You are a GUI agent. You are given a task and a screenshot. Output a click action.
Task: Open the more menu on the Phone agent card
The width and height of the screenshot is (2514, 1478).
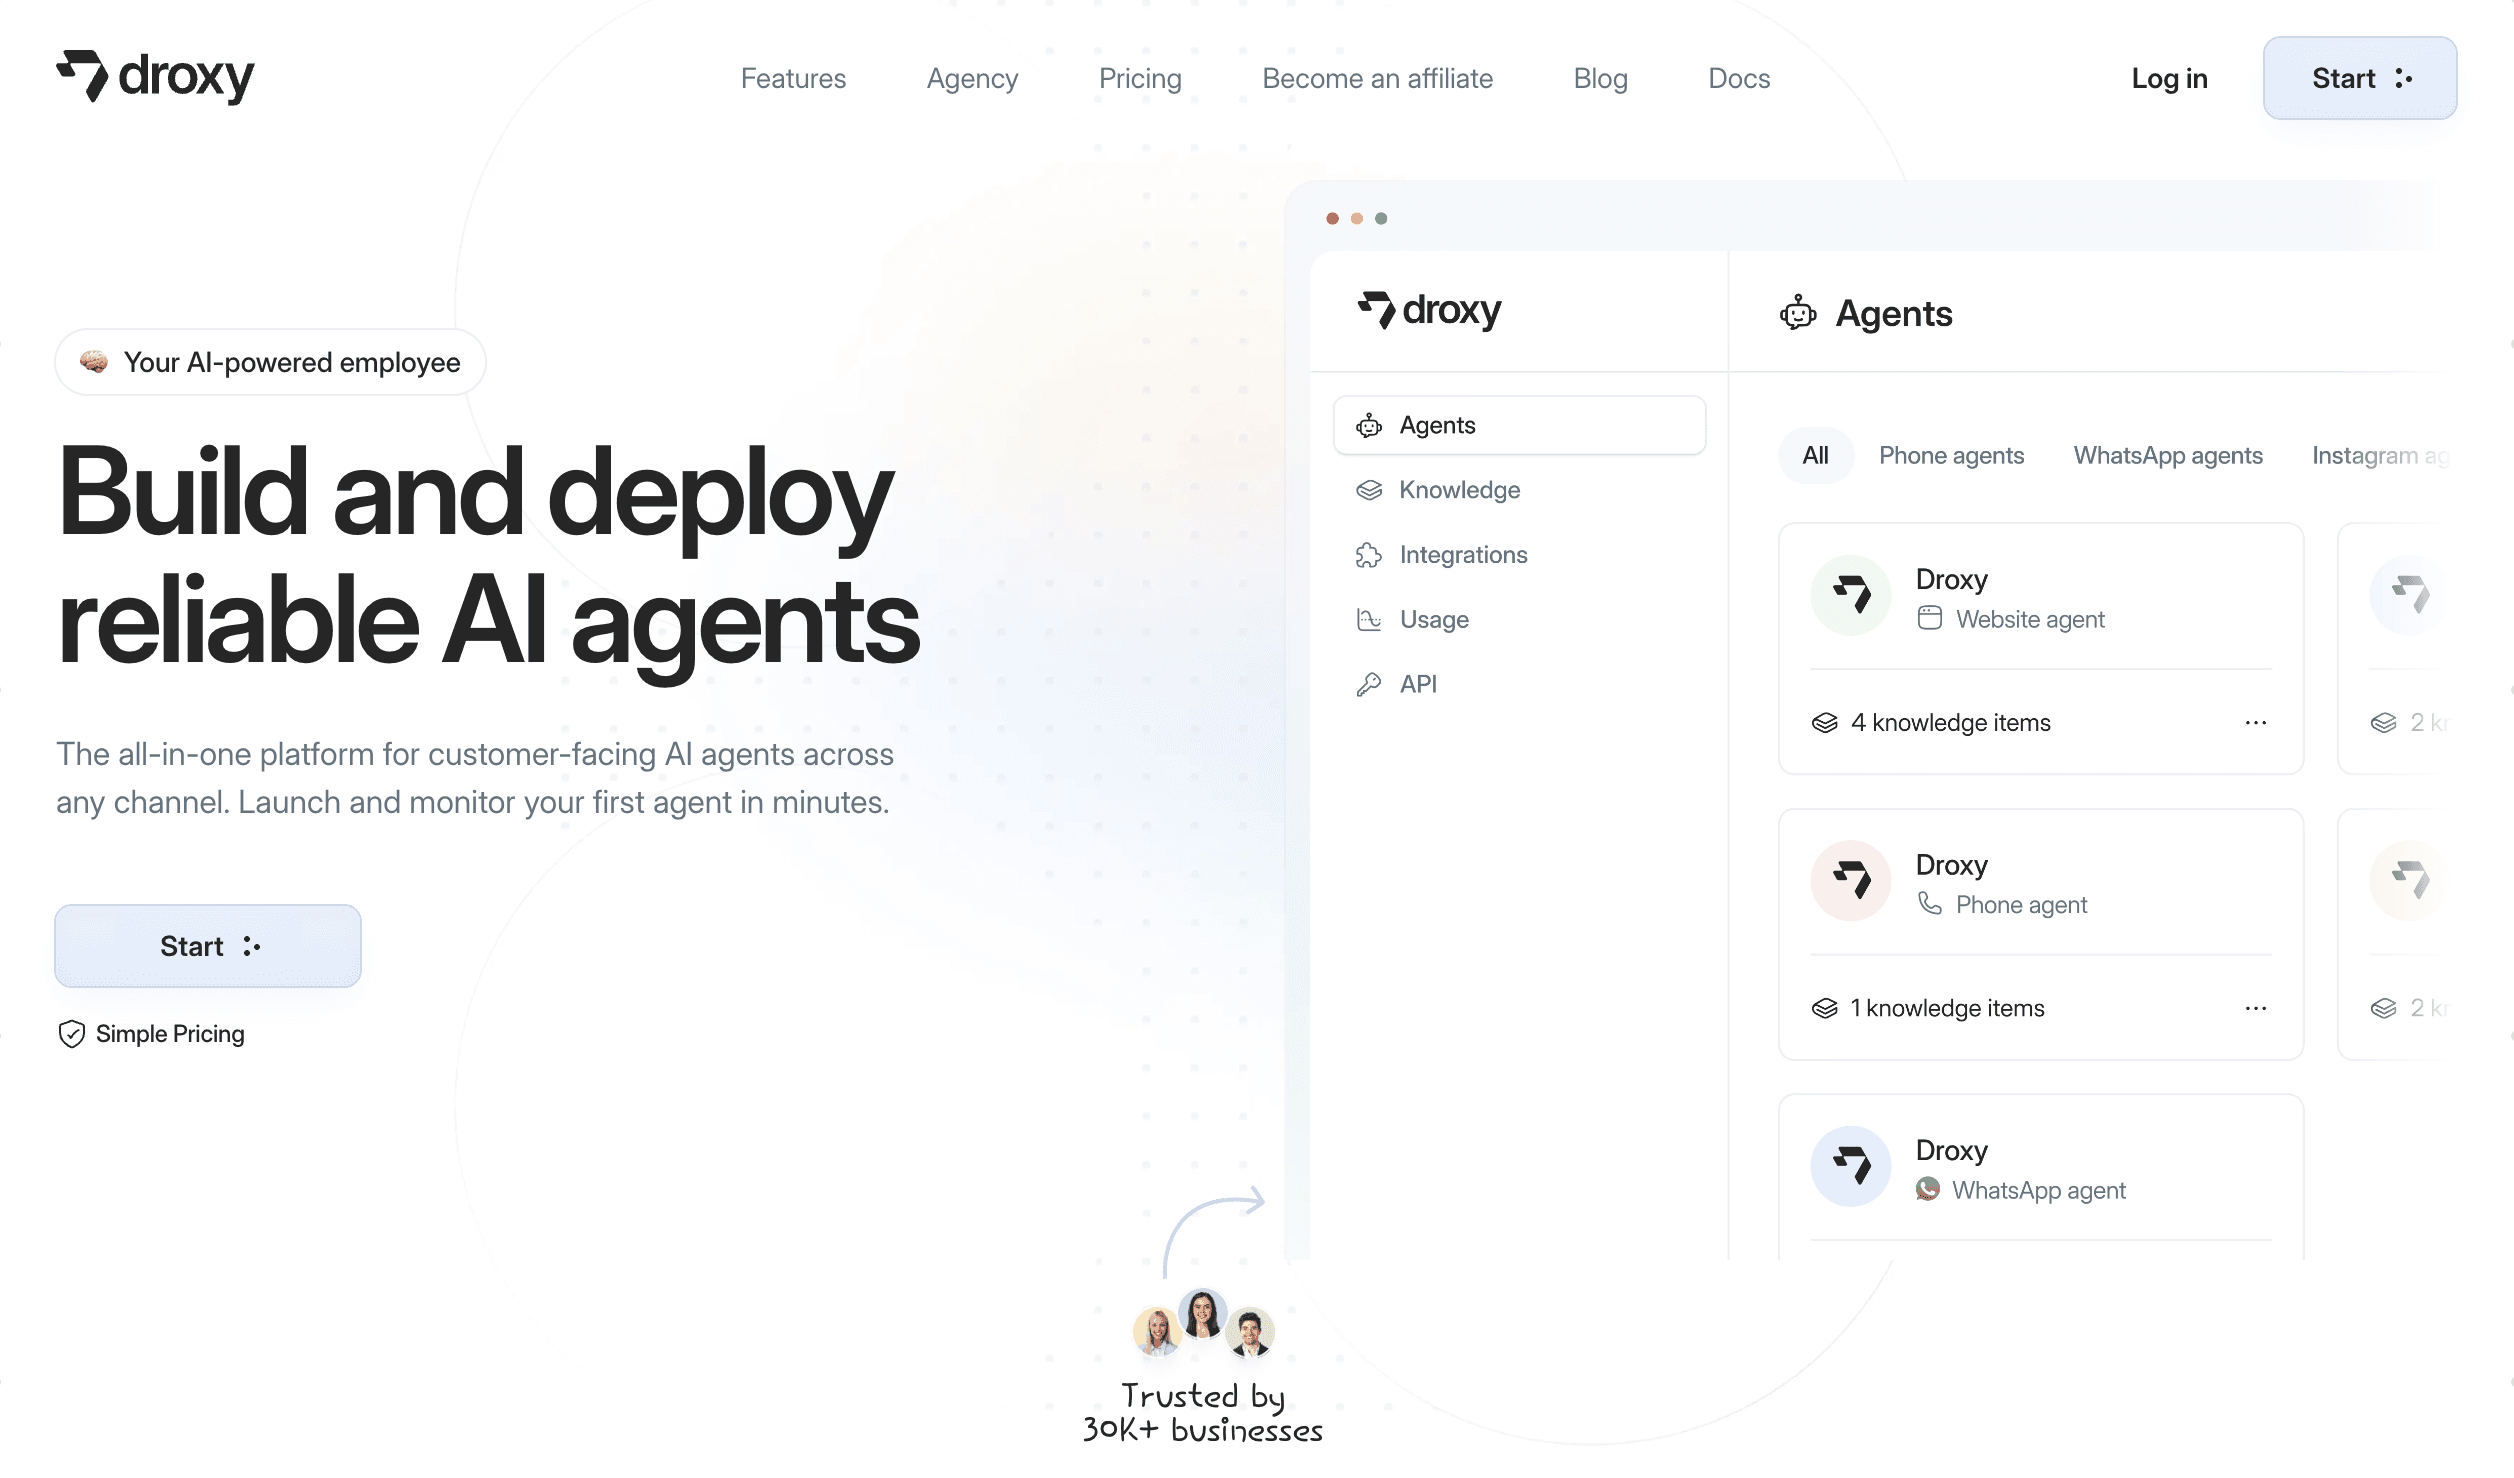pyautogui.click(x=2256, y=1008)
